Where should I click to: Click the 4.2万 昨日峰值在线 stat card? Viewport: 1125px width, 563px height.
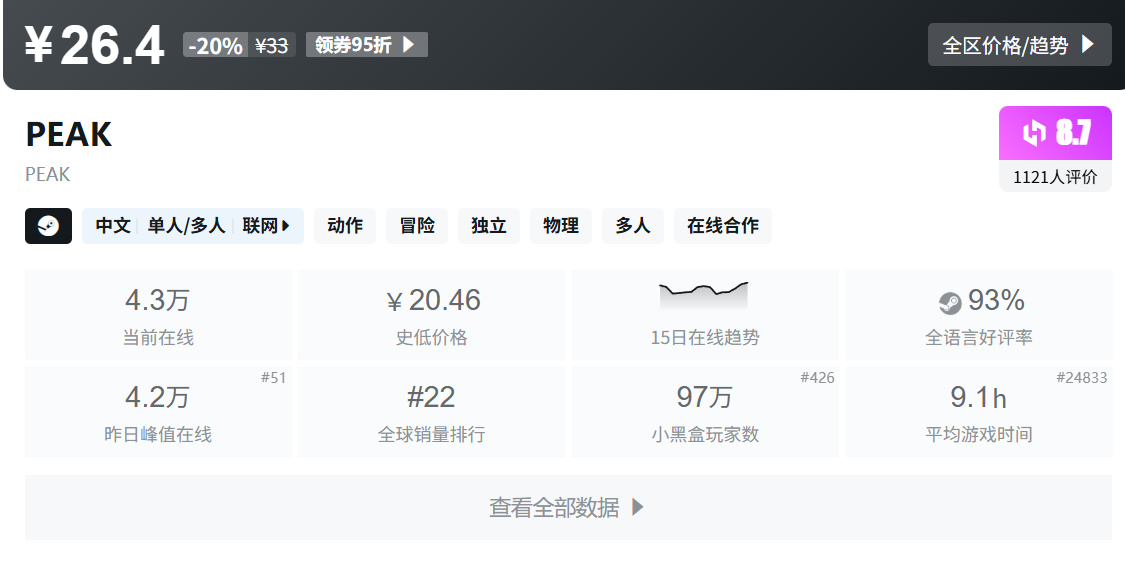(158, 412)
